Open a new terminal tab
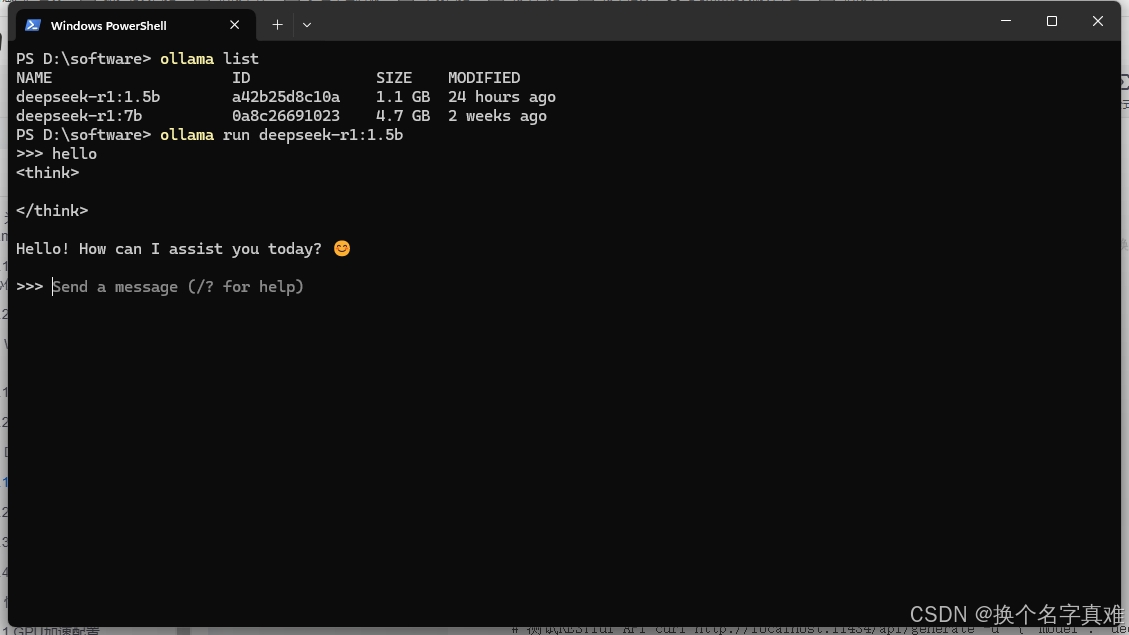 [277, 25]
